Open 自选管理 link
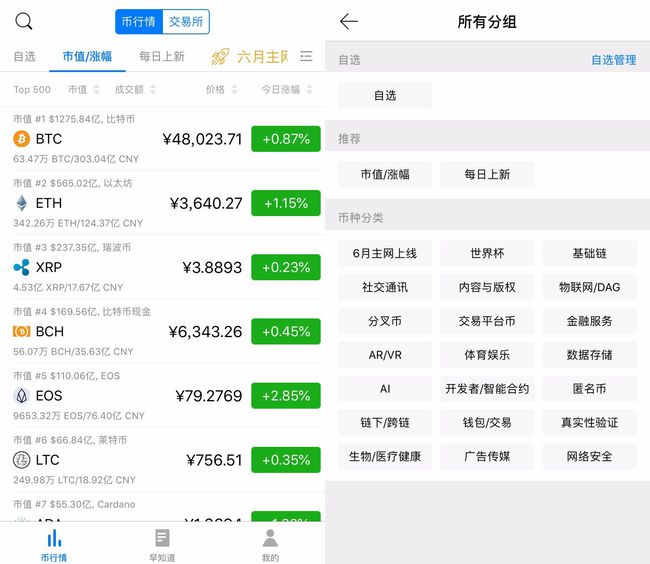 tap(614, 60)
